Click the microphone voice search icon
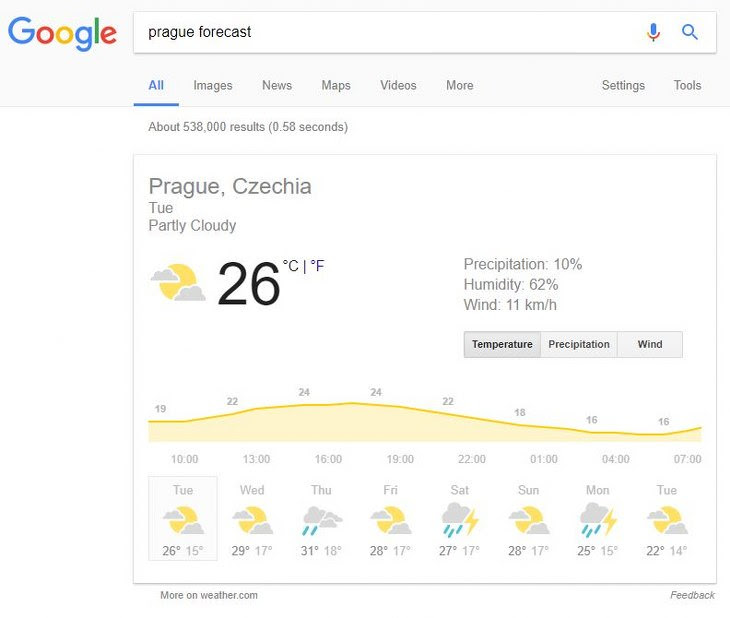 click(653, 32)
